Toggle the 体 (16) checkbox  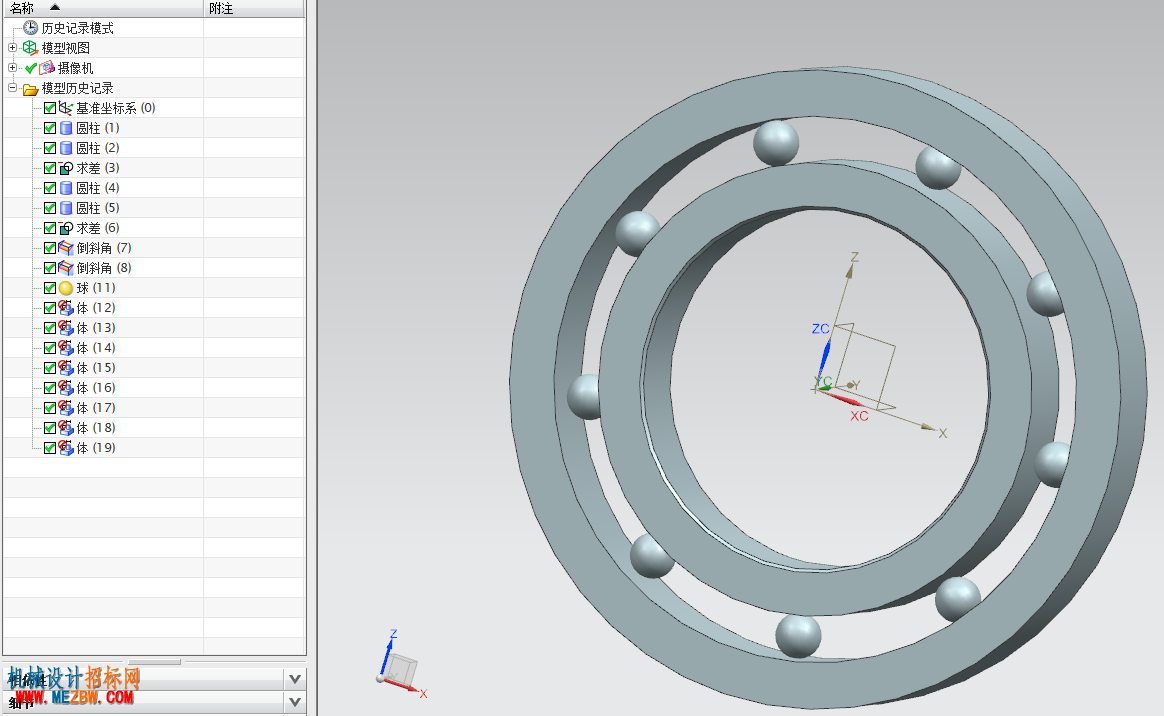(x=50, y=388)
